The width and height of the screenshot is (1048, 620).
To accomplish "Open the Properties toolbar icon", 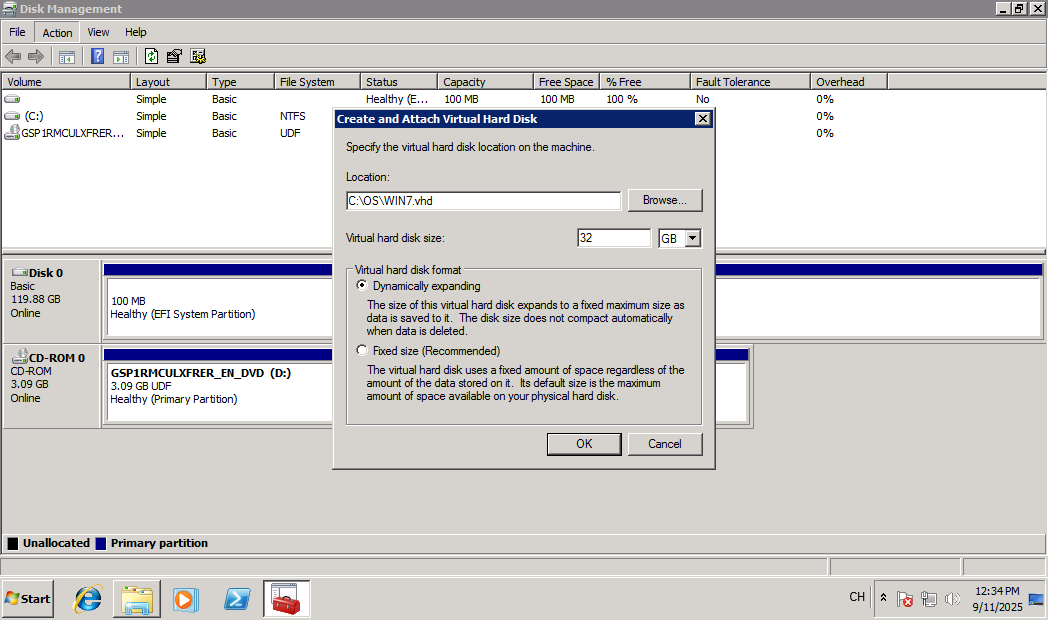I will (x=174, y=56).
